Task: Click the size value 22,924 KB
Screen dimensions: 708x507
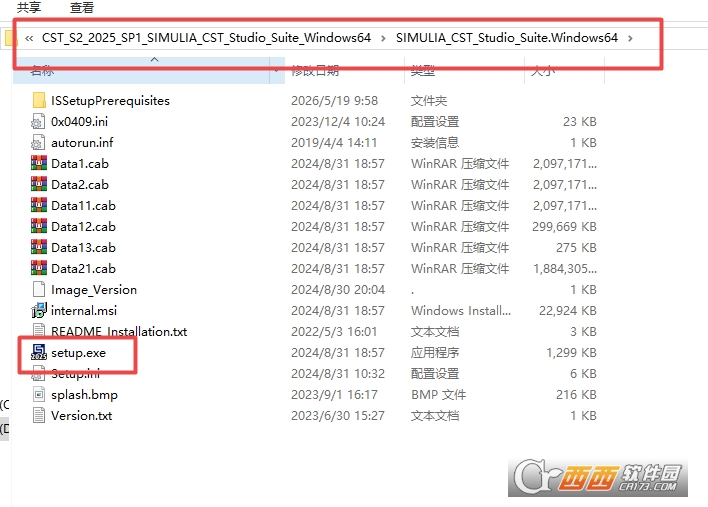Action: 568,310
